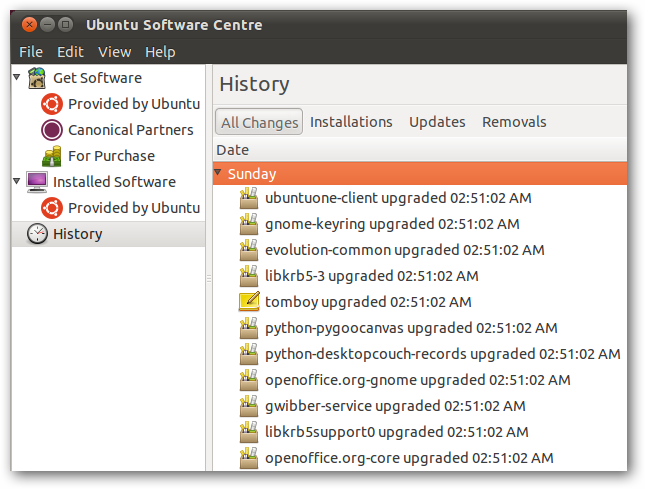
Task: Maximize the Ubuntu Software Centre window
Action: point(66,25)
